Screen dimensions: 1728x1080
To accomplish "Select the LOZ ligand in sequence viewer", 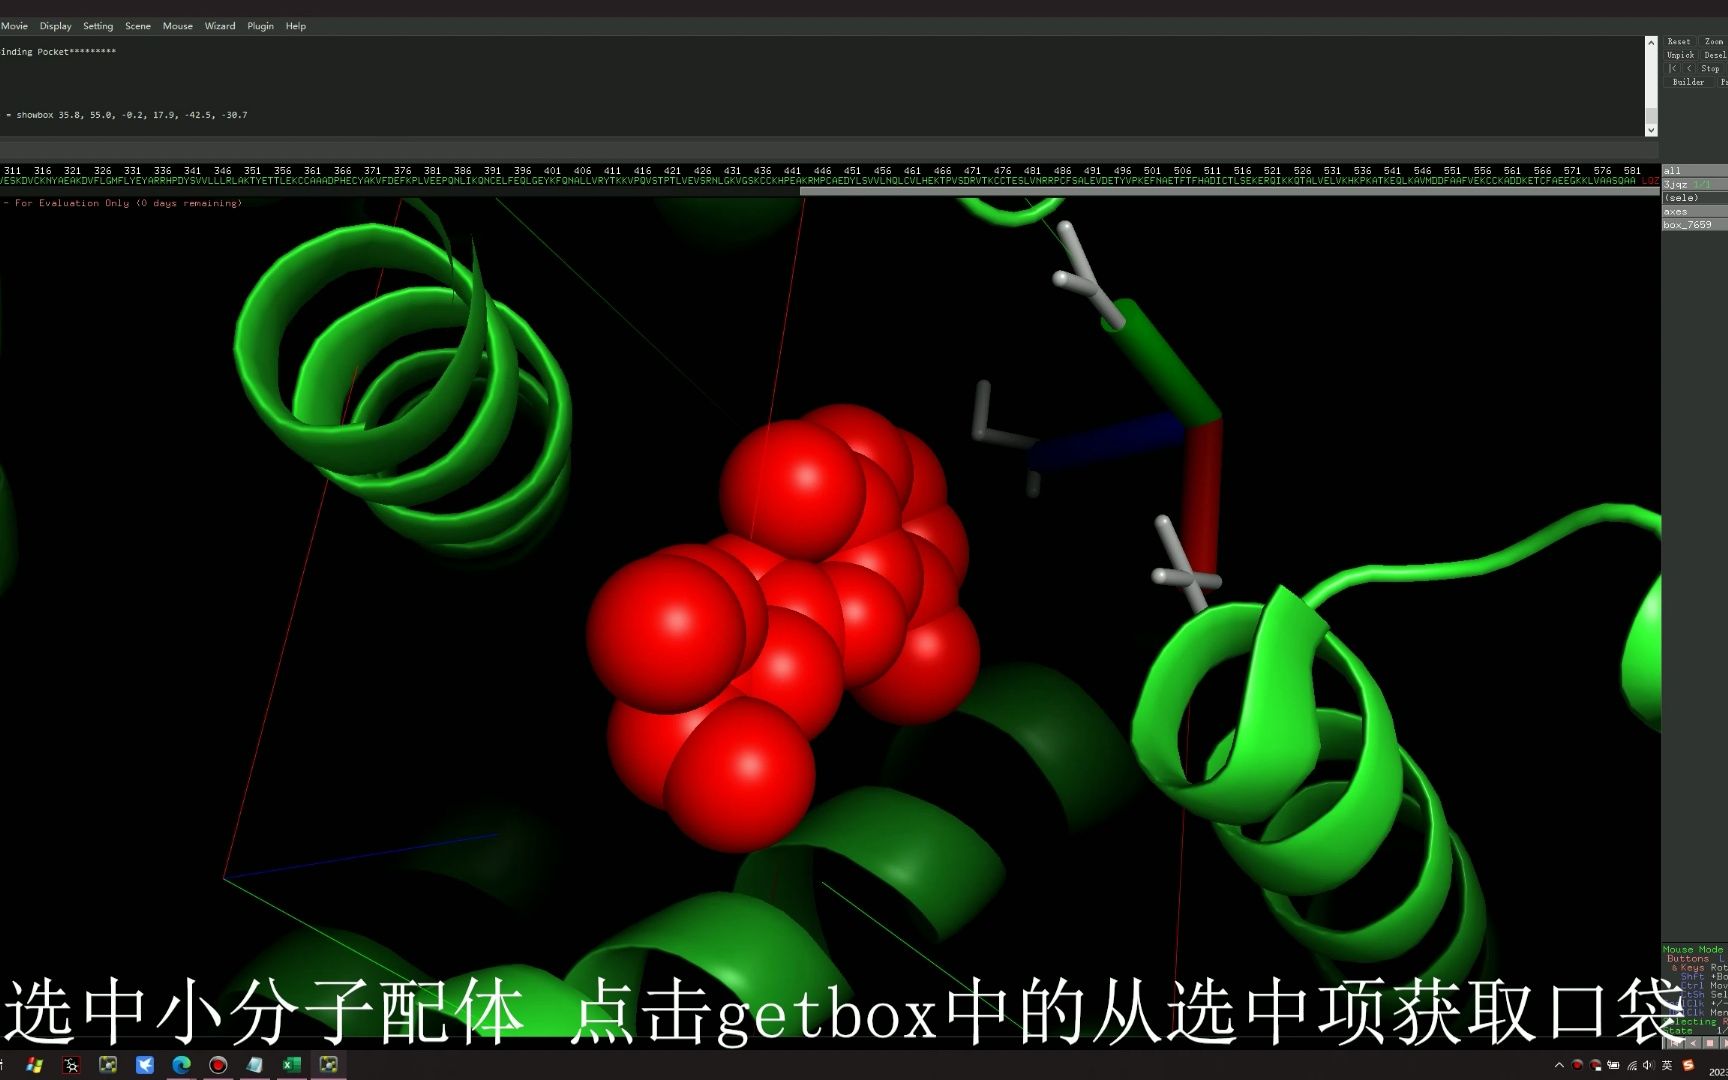I will pyautogui.click(x=1650, y=182).
